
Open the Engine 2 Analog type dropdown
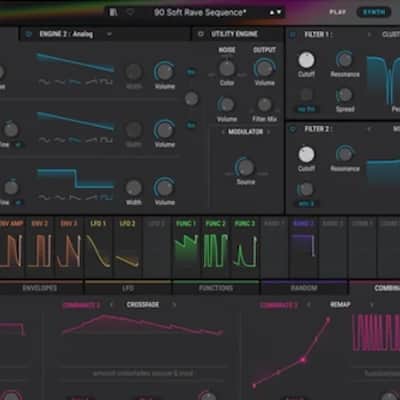tap(109, 34)
